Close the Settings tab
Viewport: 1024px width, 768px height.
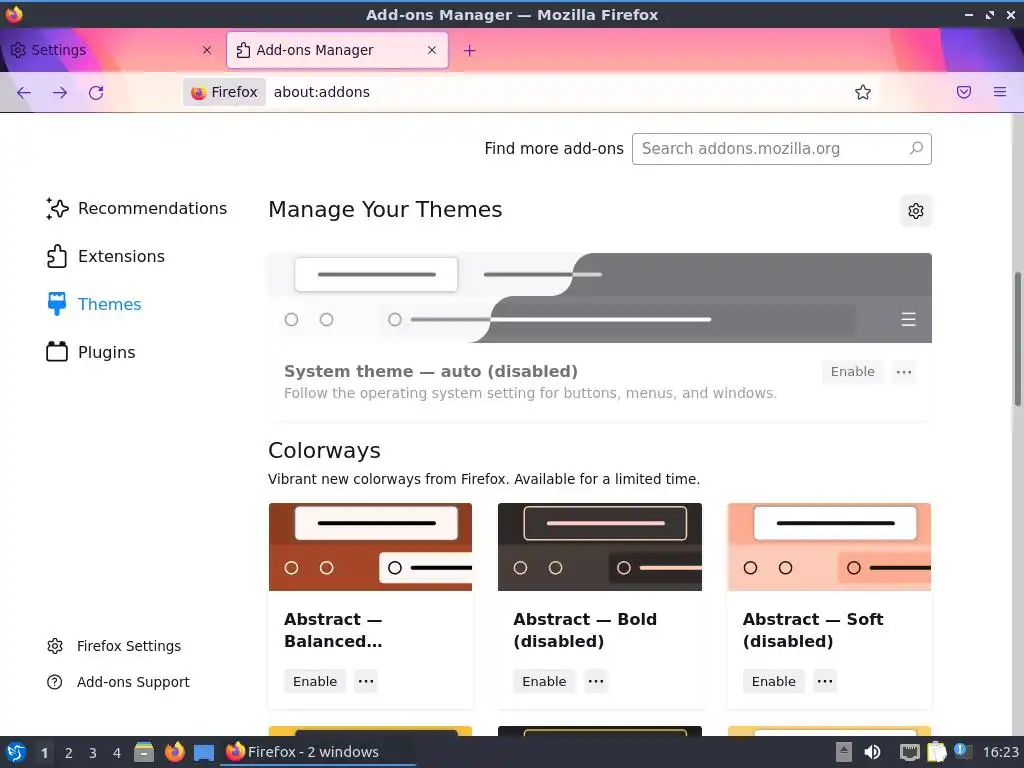pos(207,50)
